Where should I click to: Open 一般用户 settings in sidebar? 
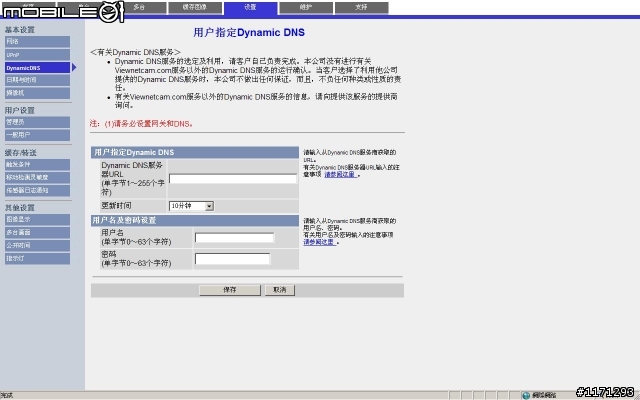pos(38,135)
